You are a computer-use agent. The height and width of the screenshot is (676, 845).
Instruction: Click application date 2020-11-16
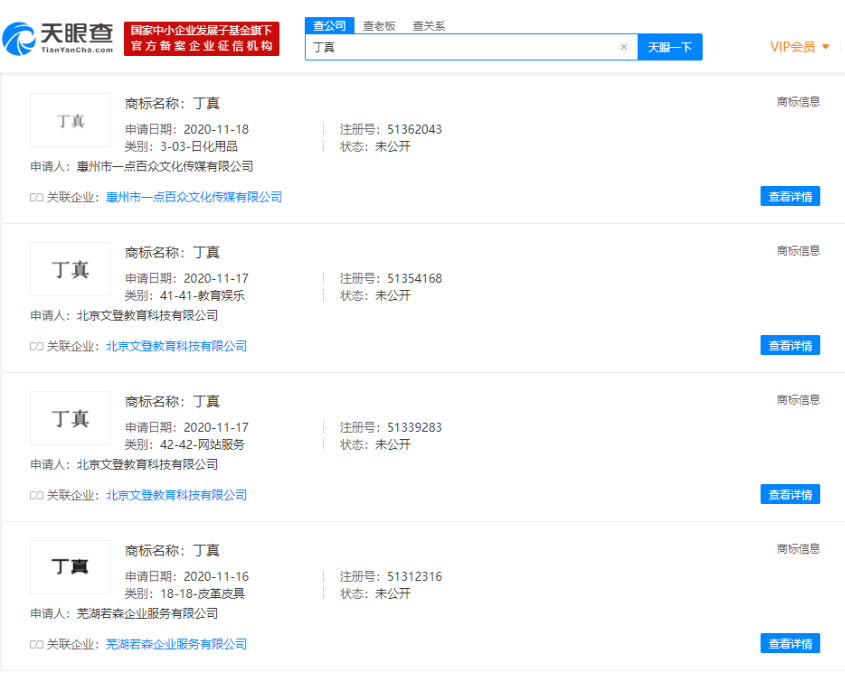216,576
